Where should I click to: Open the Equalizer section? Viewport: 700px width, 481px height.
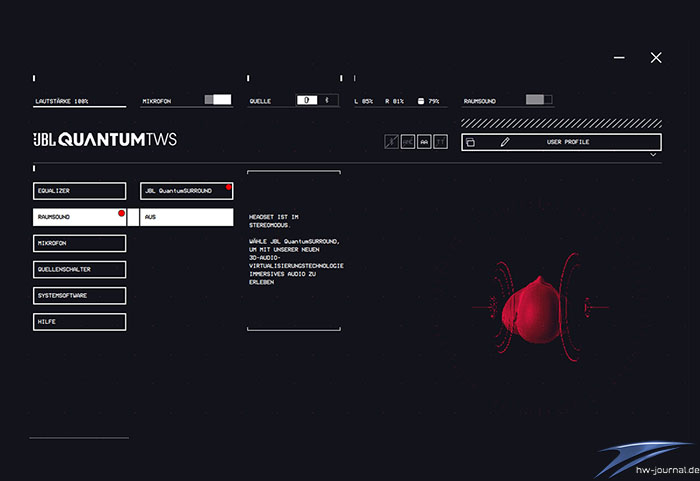click(79, 191)
